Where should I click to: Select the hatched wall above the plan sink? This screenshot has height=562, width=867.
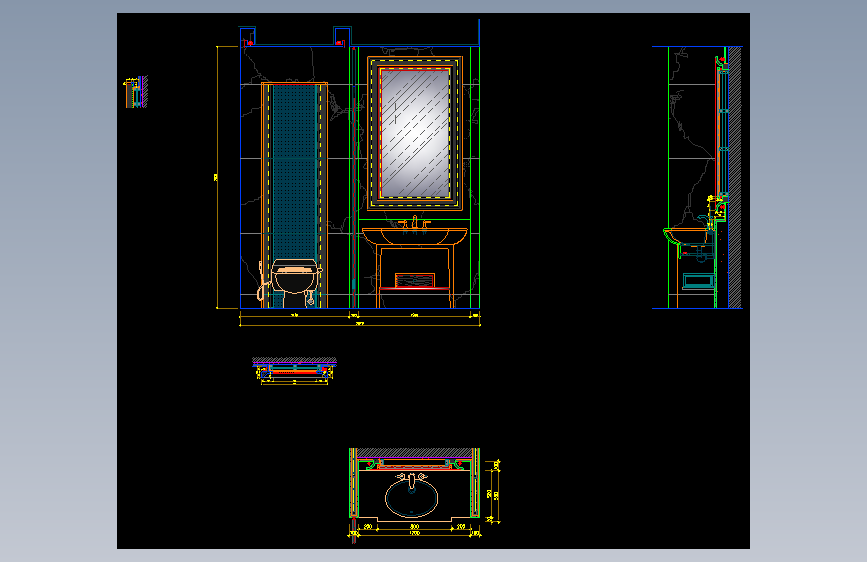(415, 454)
